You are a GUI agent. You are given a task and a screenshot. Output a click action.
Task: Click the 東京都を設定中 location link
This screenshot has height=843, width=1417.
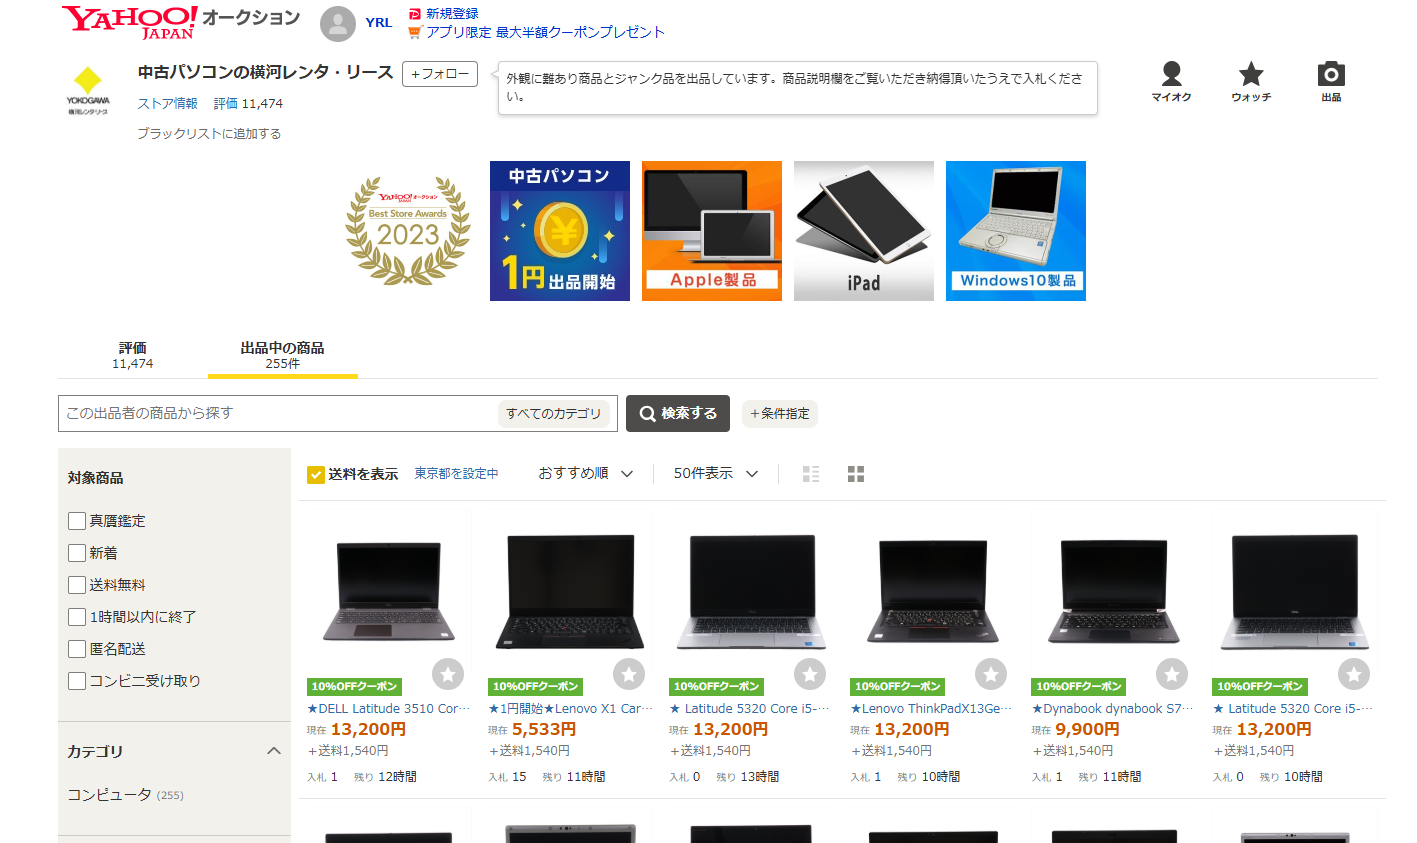(457, 474)
